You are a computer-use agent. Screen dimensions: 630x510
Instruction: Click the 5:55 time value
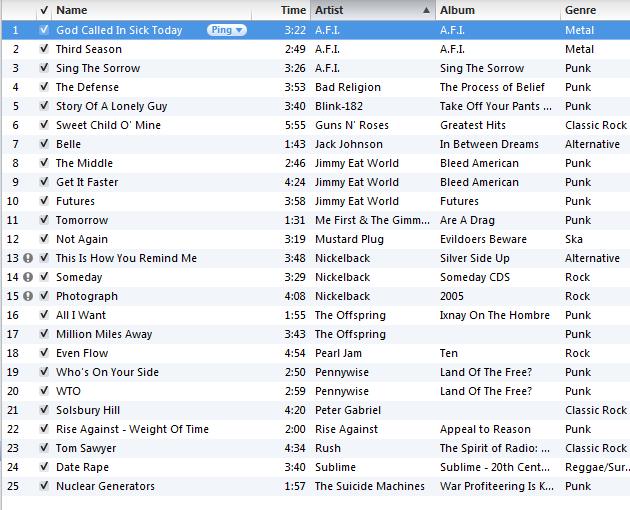coord(295,125)
